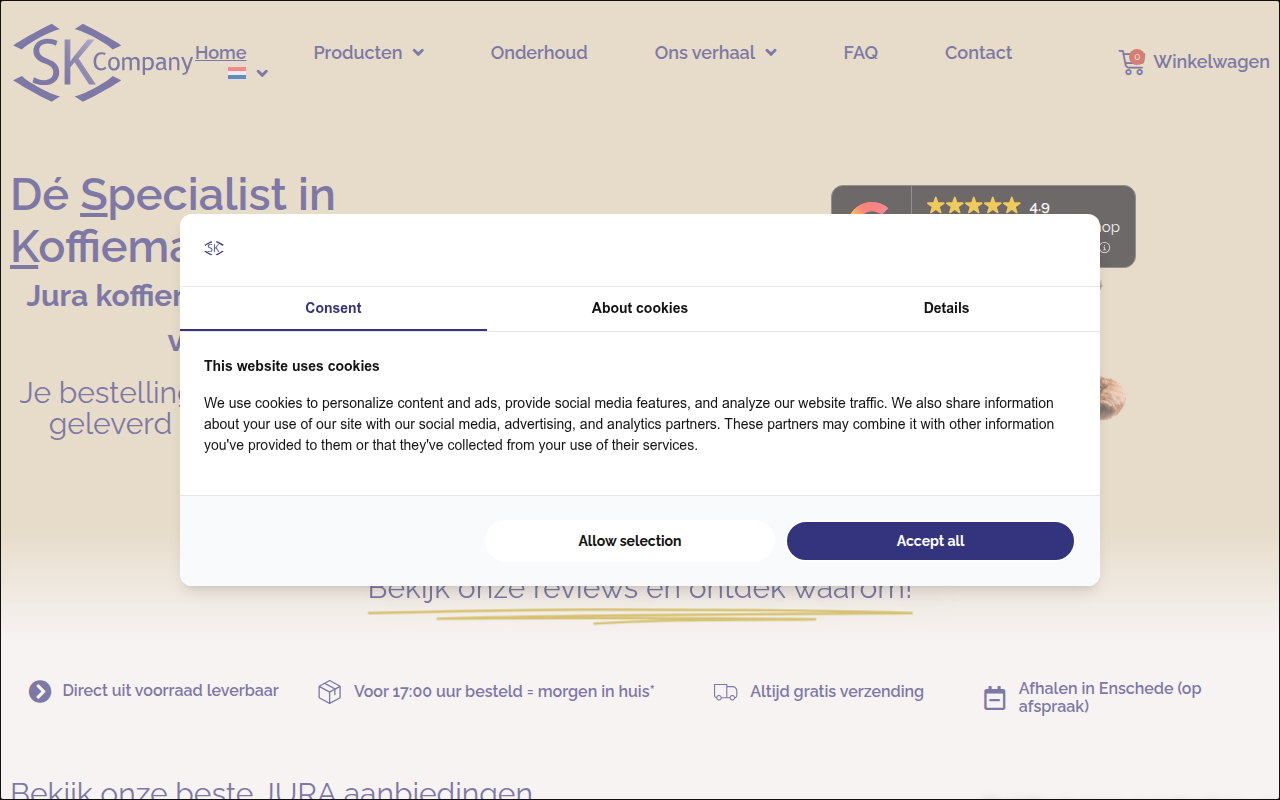Click the Ons verhaal menu label
This screenshot has height=800, width=1280.
(705, 53)
